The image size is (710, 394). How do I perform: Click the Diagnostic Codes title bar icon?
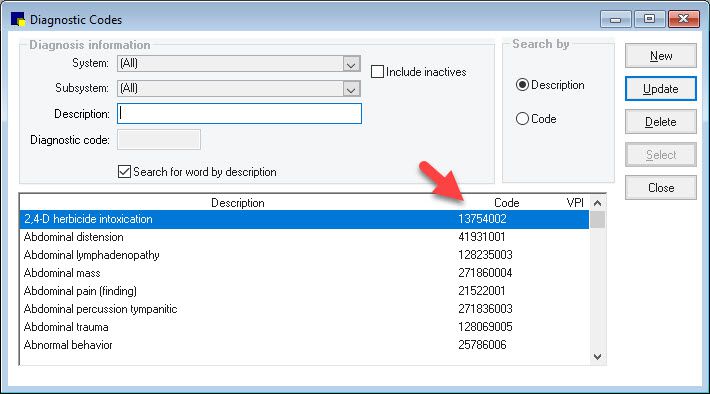click(x=18, y=19)
